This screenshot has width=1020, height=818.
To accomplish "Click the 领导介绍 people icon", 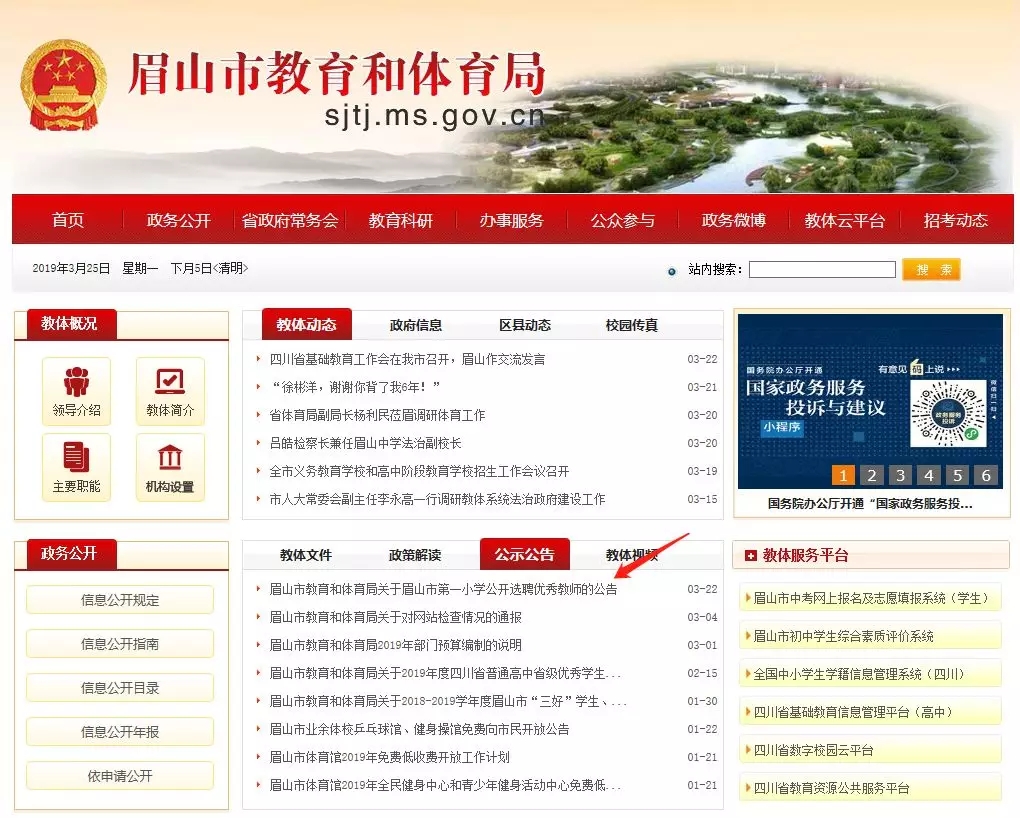I will tap(76, 382).
